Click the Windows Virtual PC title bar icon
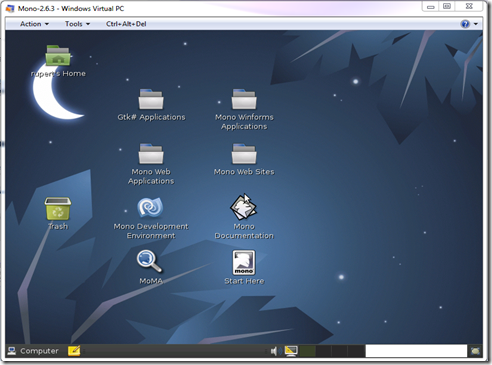Screen dimensions: 492x365 (10, 8)
